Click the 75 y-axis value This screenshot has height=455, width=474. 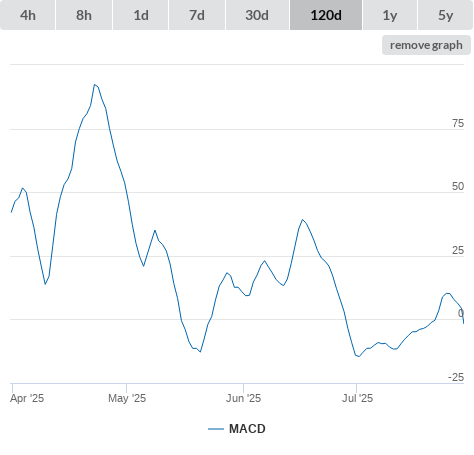pyautogui.click(x=458, y=123)
